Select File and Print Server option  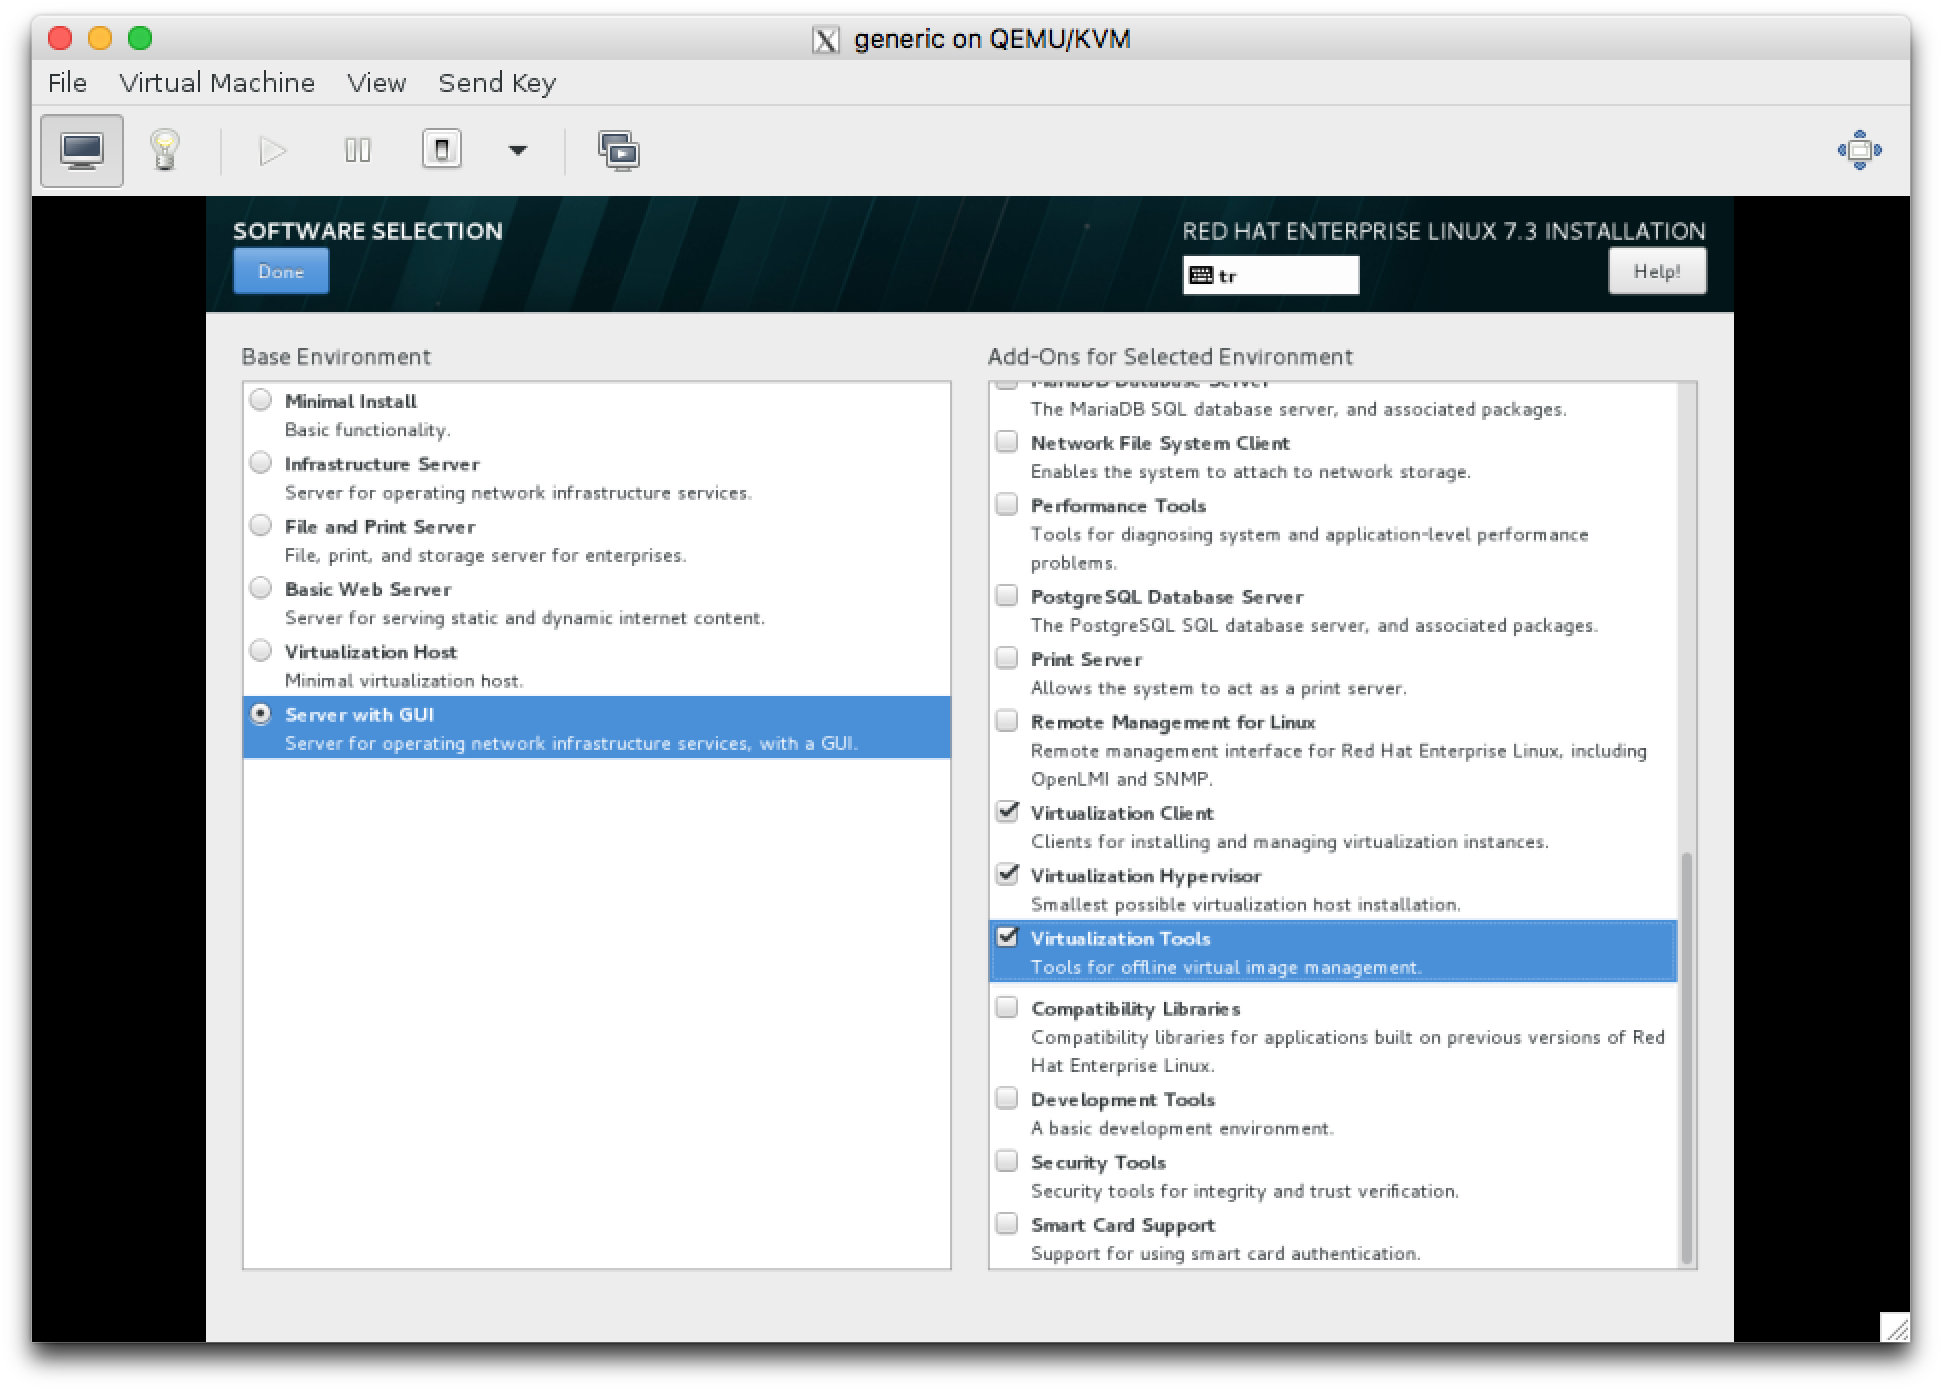click(x=596, y=540)
